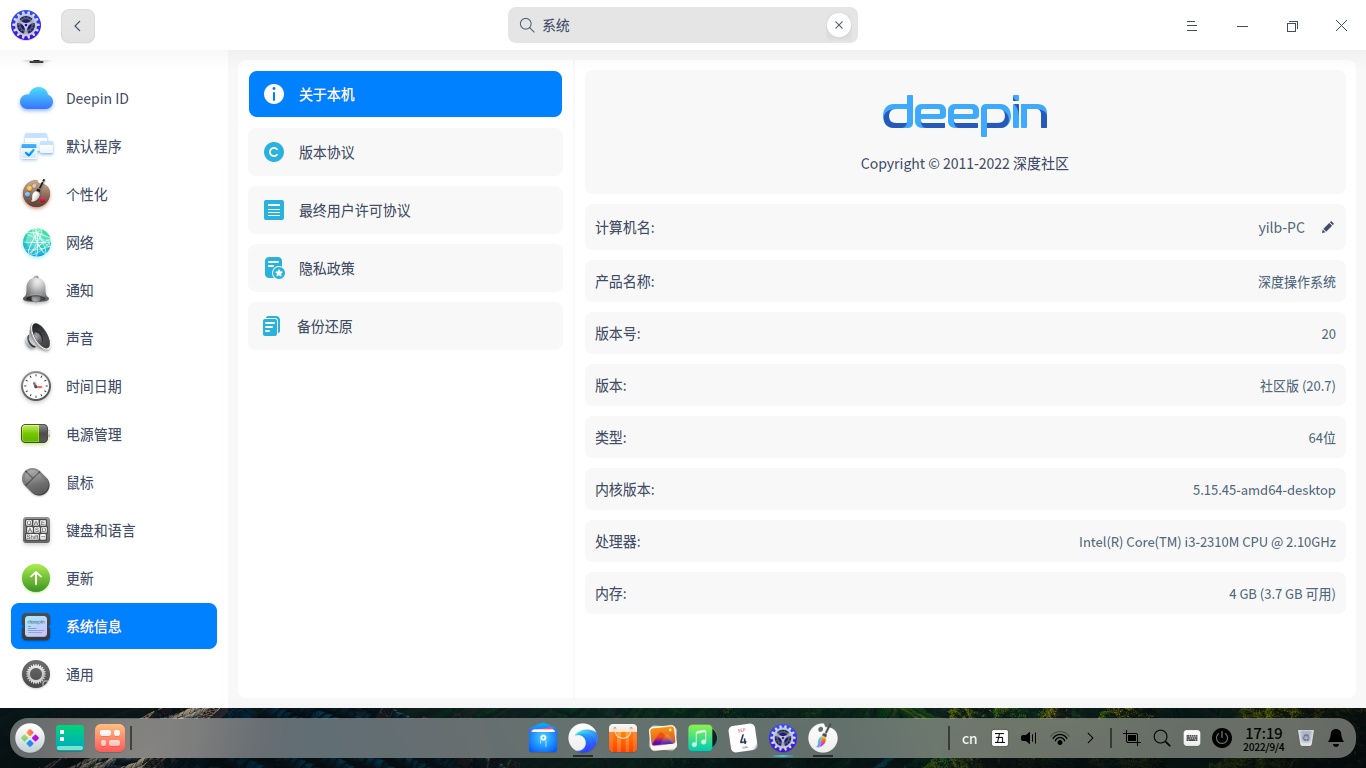Open the onscreen keyboard from the tray
This screenshot has width=1366, height=768.
coord(1191,738)
